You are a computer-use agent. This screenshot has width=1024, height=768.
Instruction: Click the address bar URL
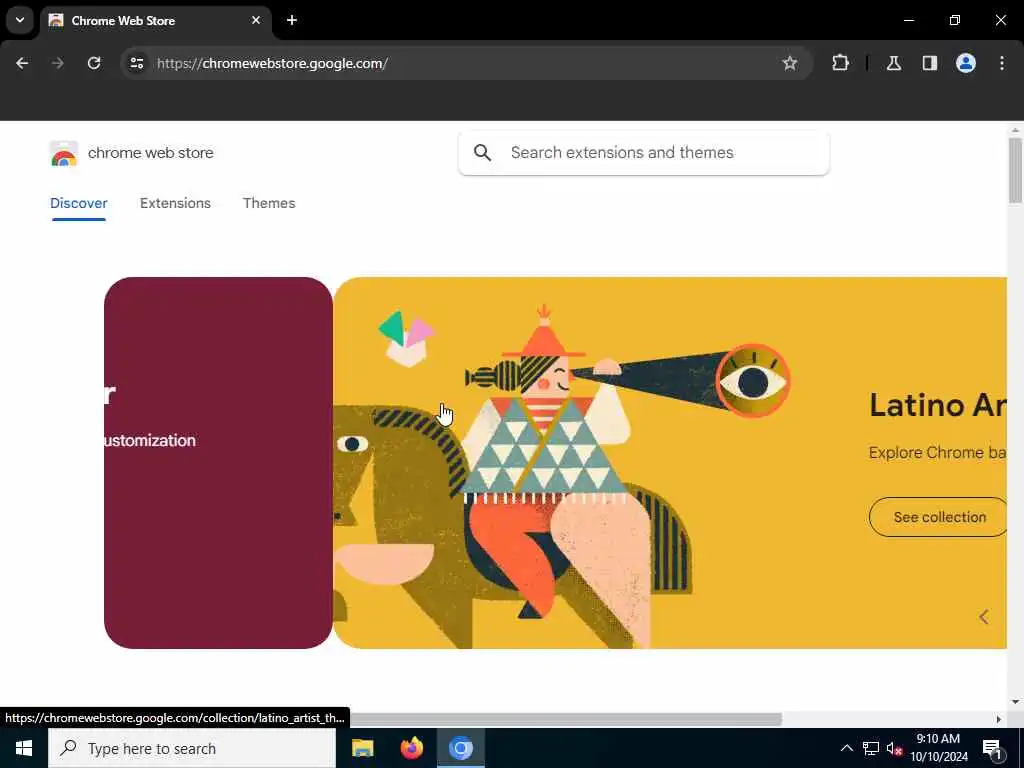coord(272,63)
